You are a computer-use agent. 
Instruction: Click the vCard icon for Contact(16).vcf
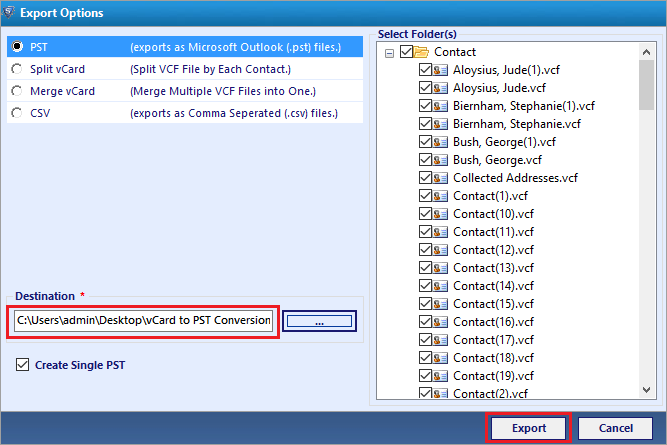point(440,322)
